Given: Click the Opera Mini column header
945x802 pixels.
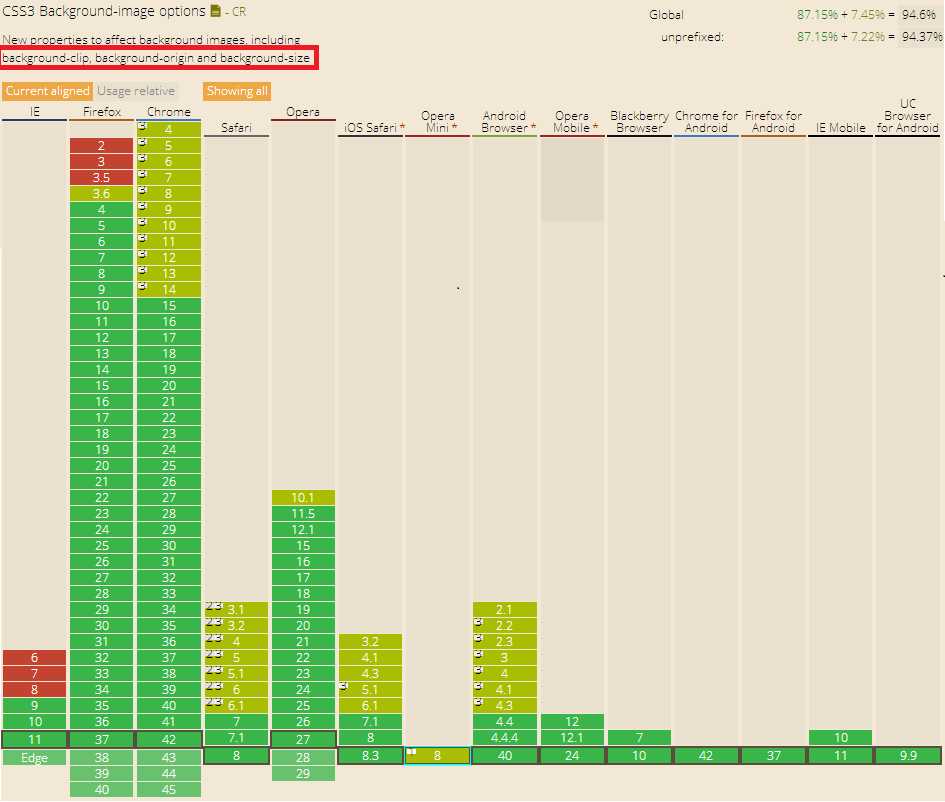Looking at the screenshot, I should pyautogui.click(x=438, y=122).
